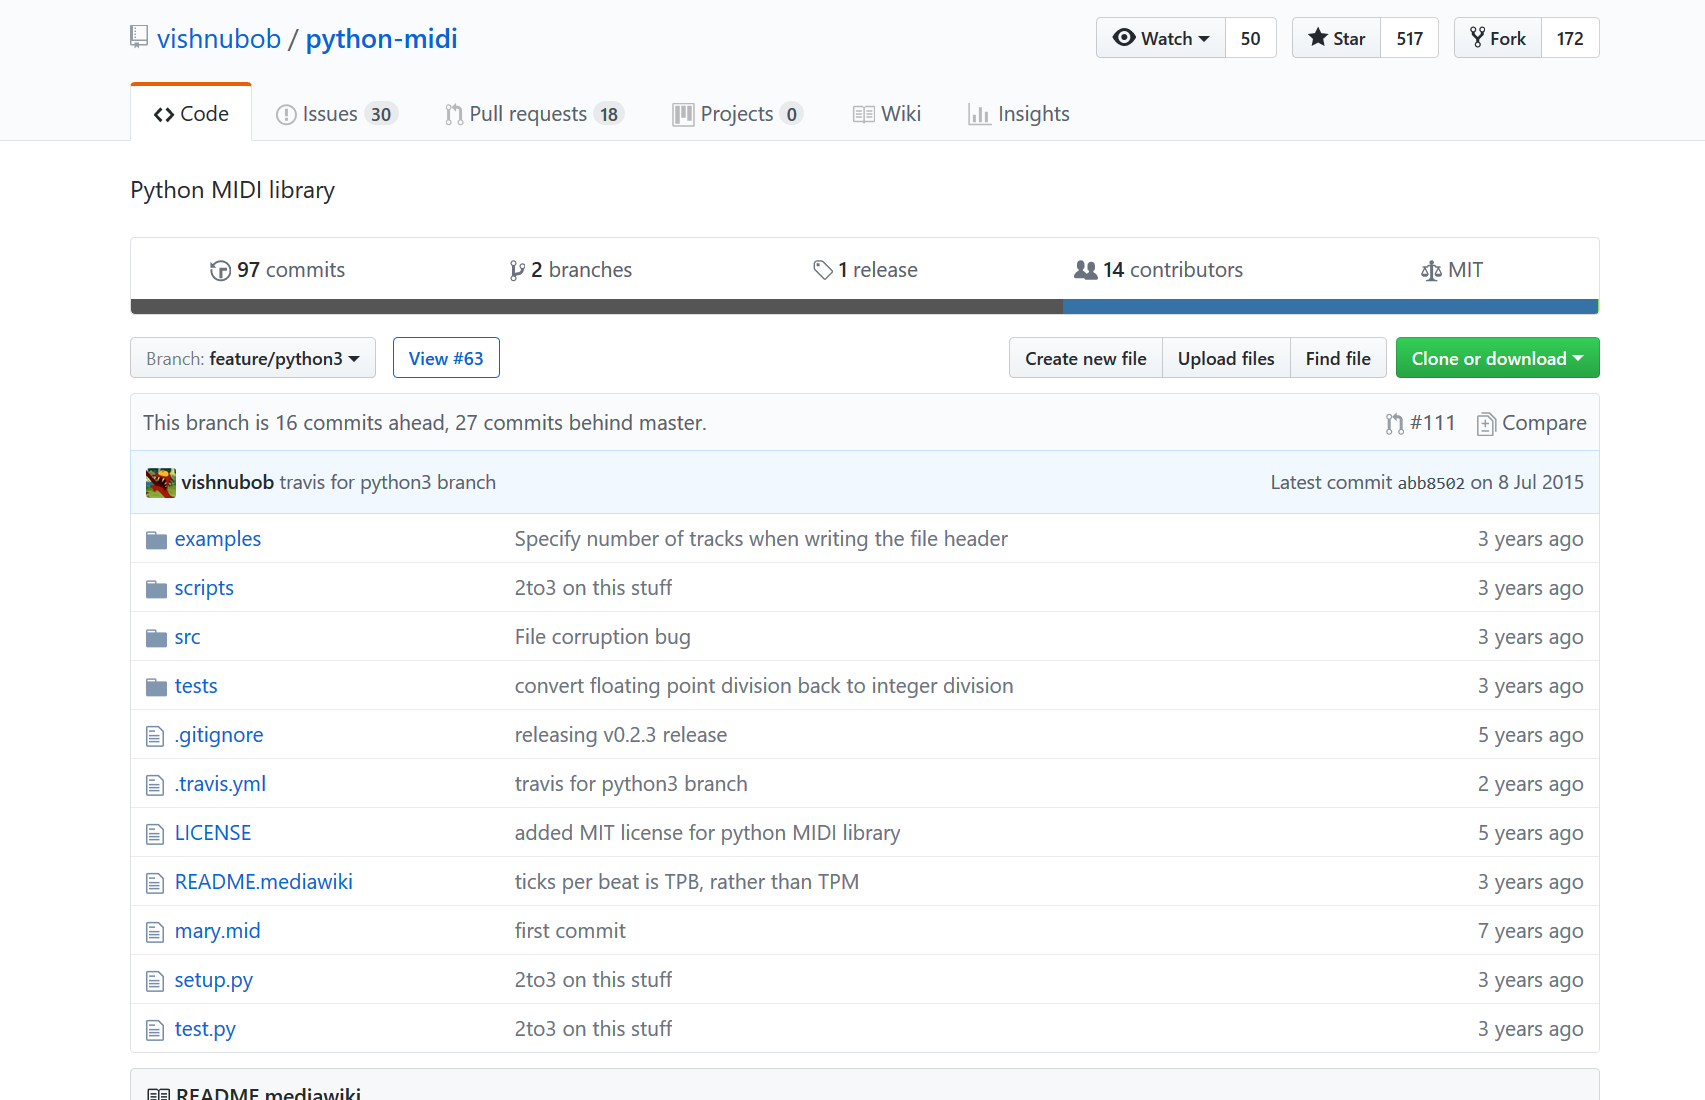Open the examples folder
The height and width of the screenshot is (1100, 1705).
218,539
